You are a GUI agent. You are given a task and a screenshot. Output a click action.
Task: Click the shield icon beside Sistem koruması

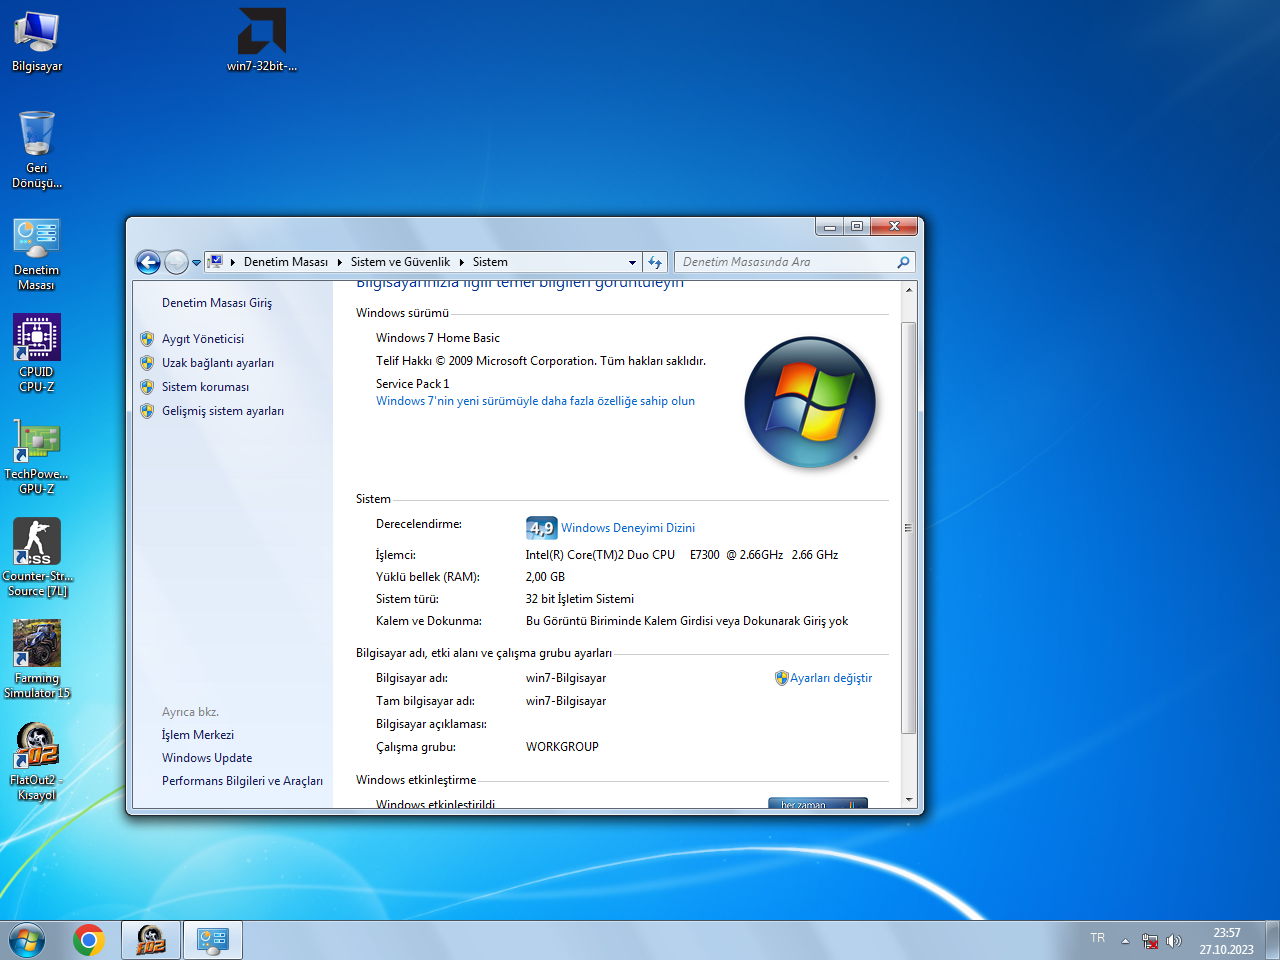click(147, 387)
